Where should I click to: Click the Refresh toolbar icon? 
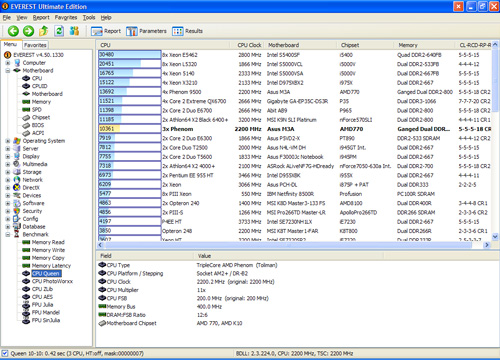(59, 31)
